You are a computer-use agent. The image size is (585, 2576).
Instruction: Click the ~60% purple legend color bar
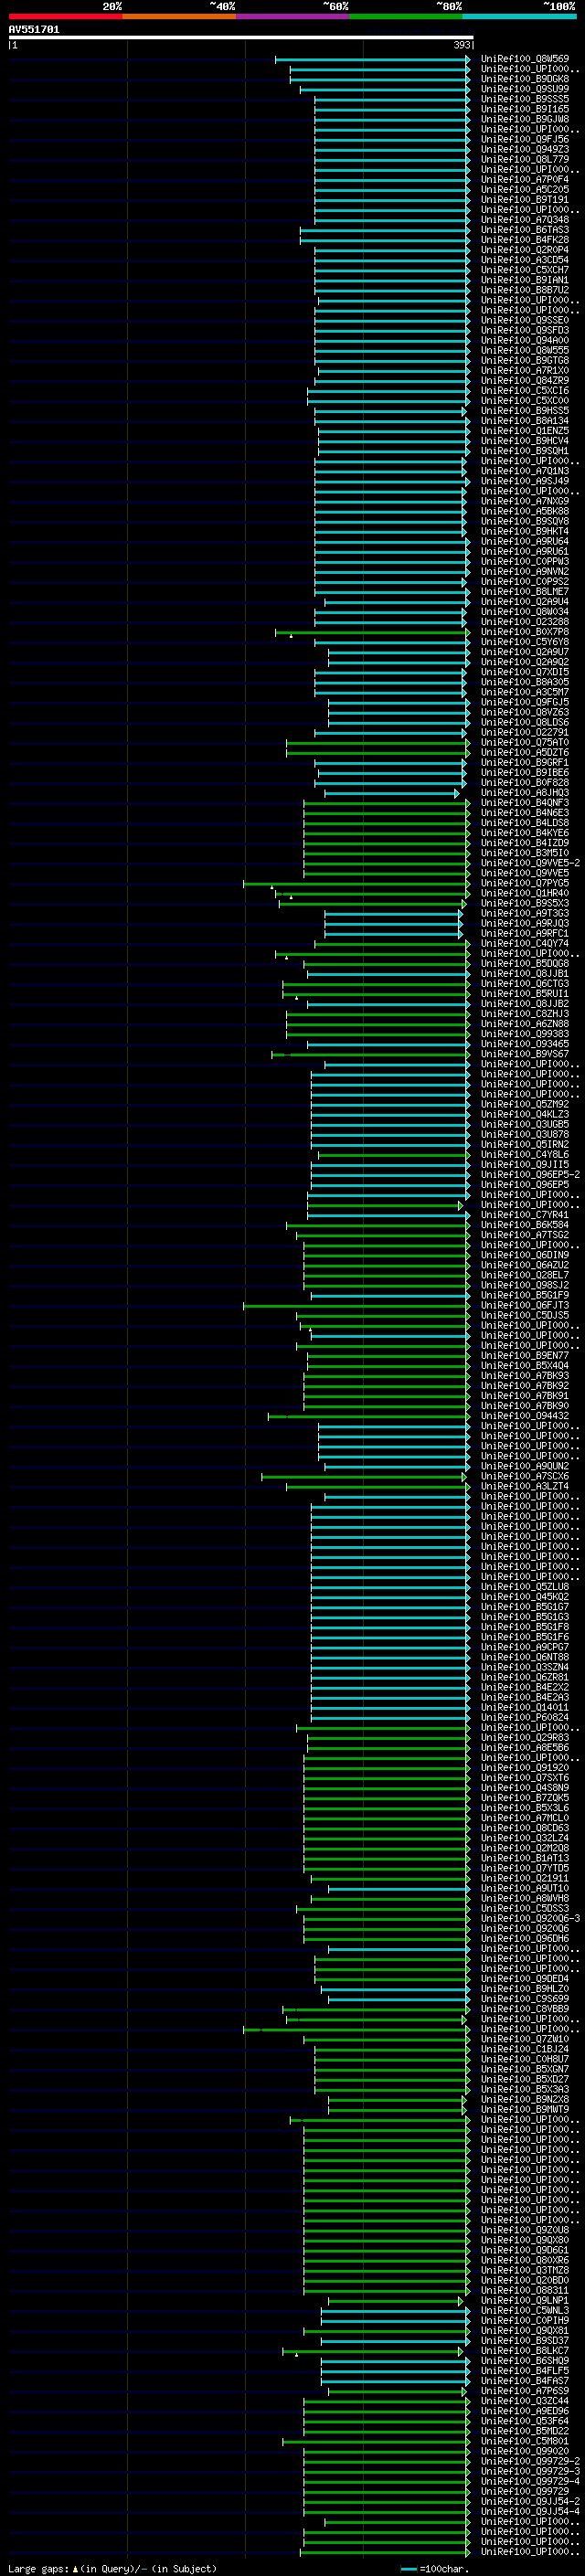(x=292, y=17)
